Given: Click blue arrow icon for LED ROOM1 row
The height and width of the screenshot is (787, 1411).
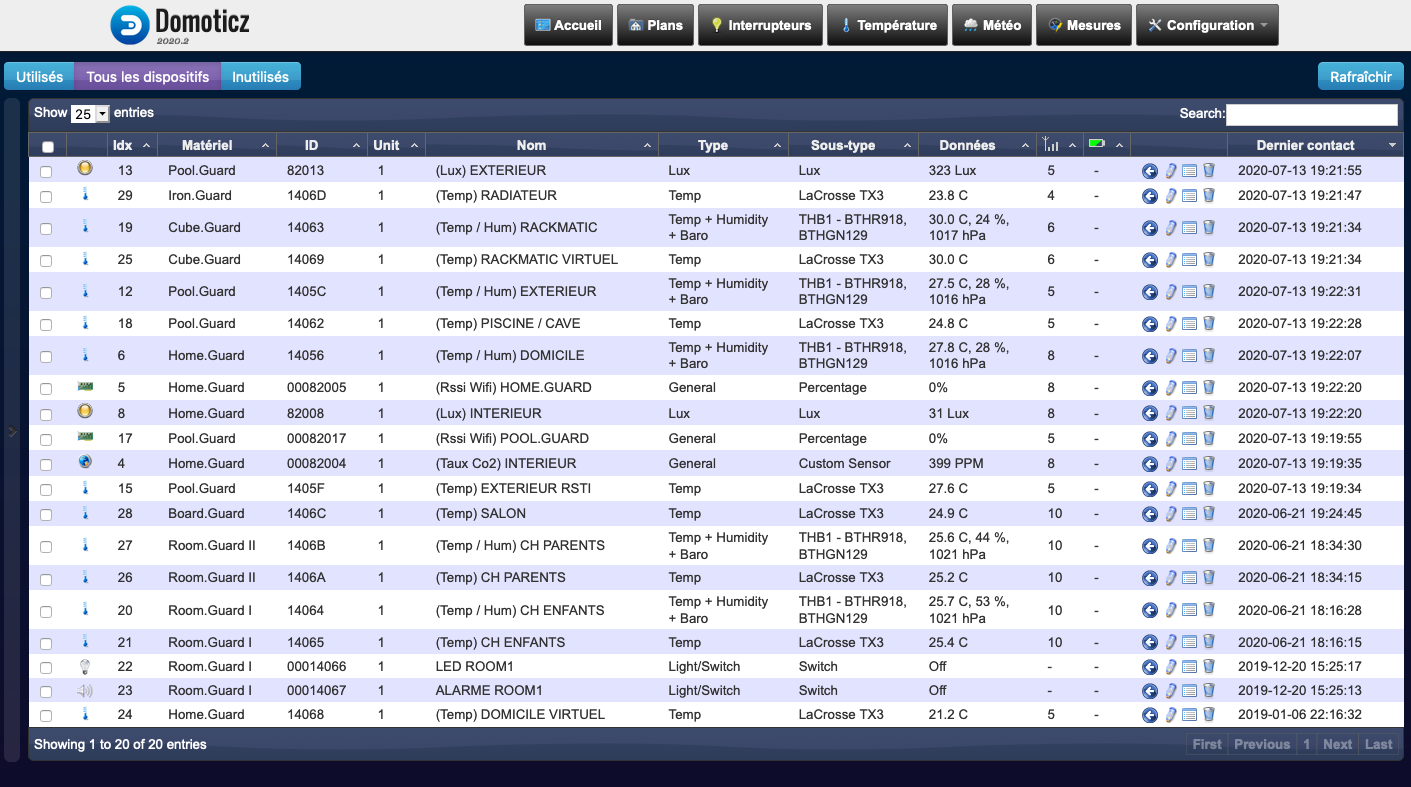Looking at the screenshot, I should (1150, 667).
